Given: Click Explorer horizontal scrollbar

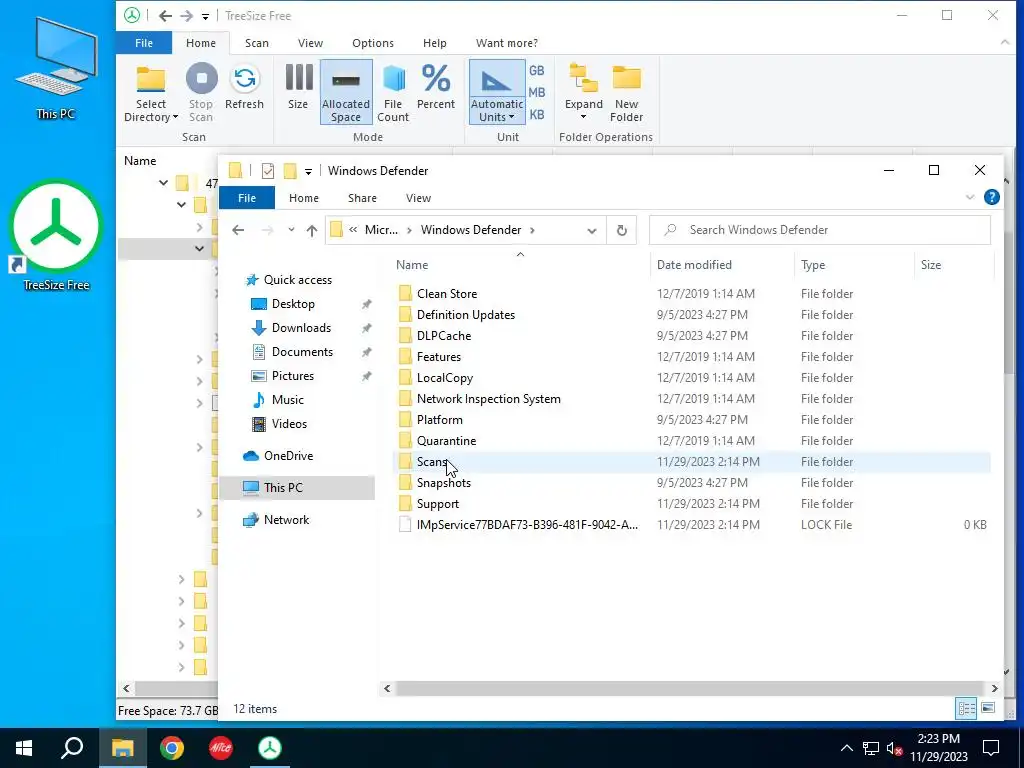Looking at the screenshot, I should [x=690, y=688].
